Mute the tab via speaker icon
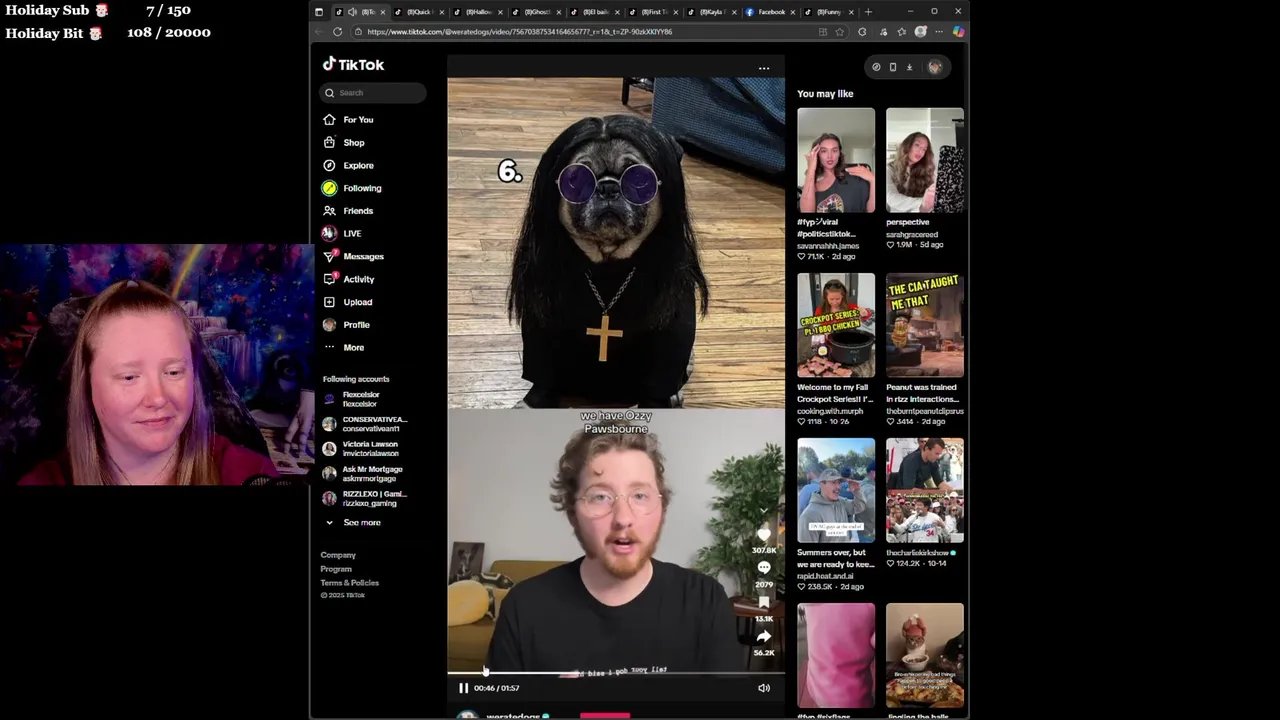 pyautogui.click(x=352, y=12)
